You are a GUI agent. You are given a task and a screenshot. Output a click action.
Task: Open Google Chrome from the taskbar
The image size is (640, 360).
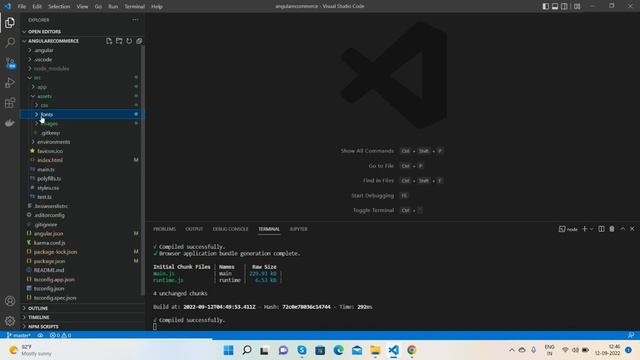411,350
